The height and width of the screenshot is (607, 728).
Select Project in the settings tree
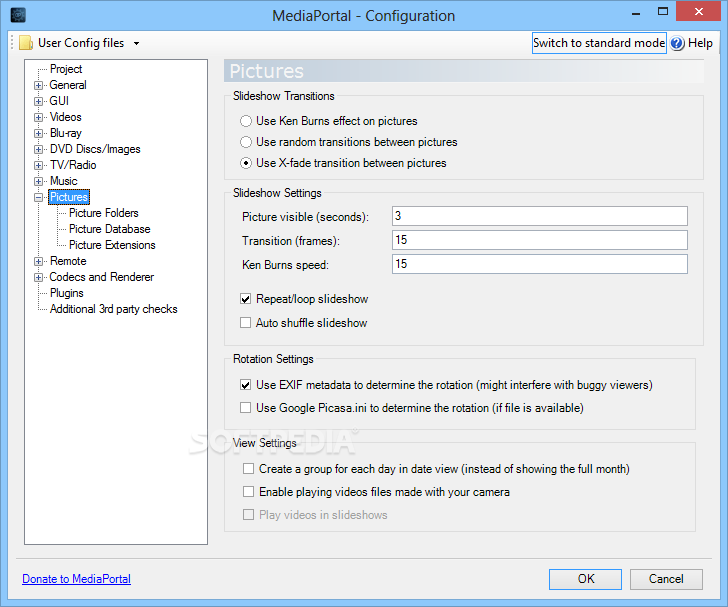pos(66,69)
